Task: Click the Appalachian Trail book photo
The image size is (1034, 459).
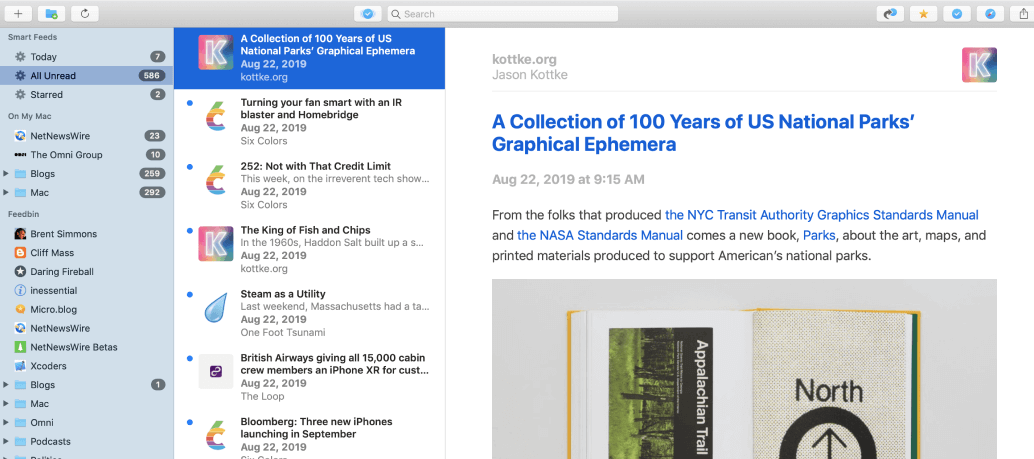Action: click(x=744, y=369)
